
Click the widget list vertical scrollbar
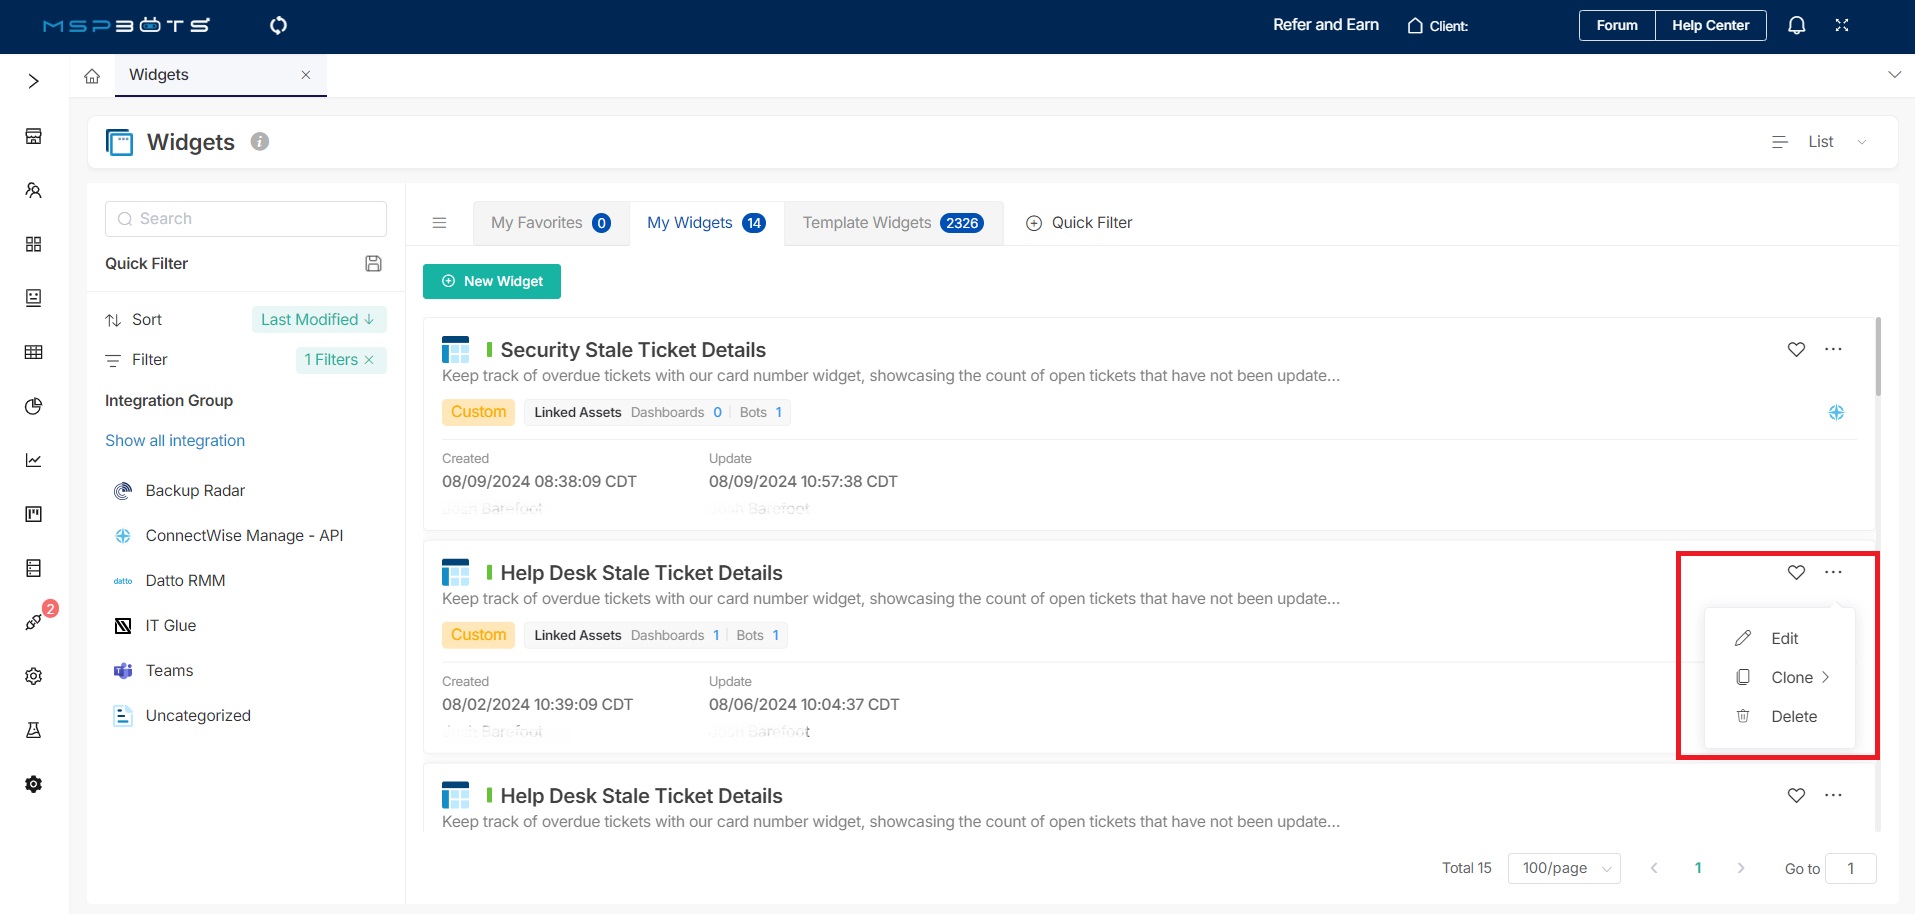(x=1877, y=357)
